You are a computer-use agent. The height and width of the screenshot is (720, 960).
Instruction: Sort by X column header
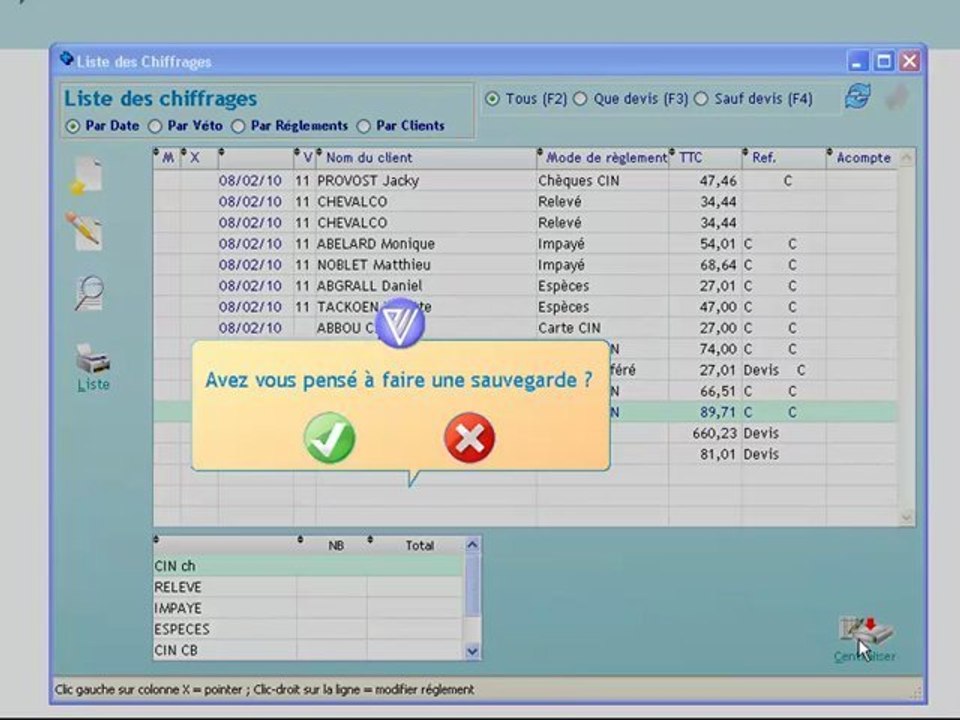coord(199,158)
